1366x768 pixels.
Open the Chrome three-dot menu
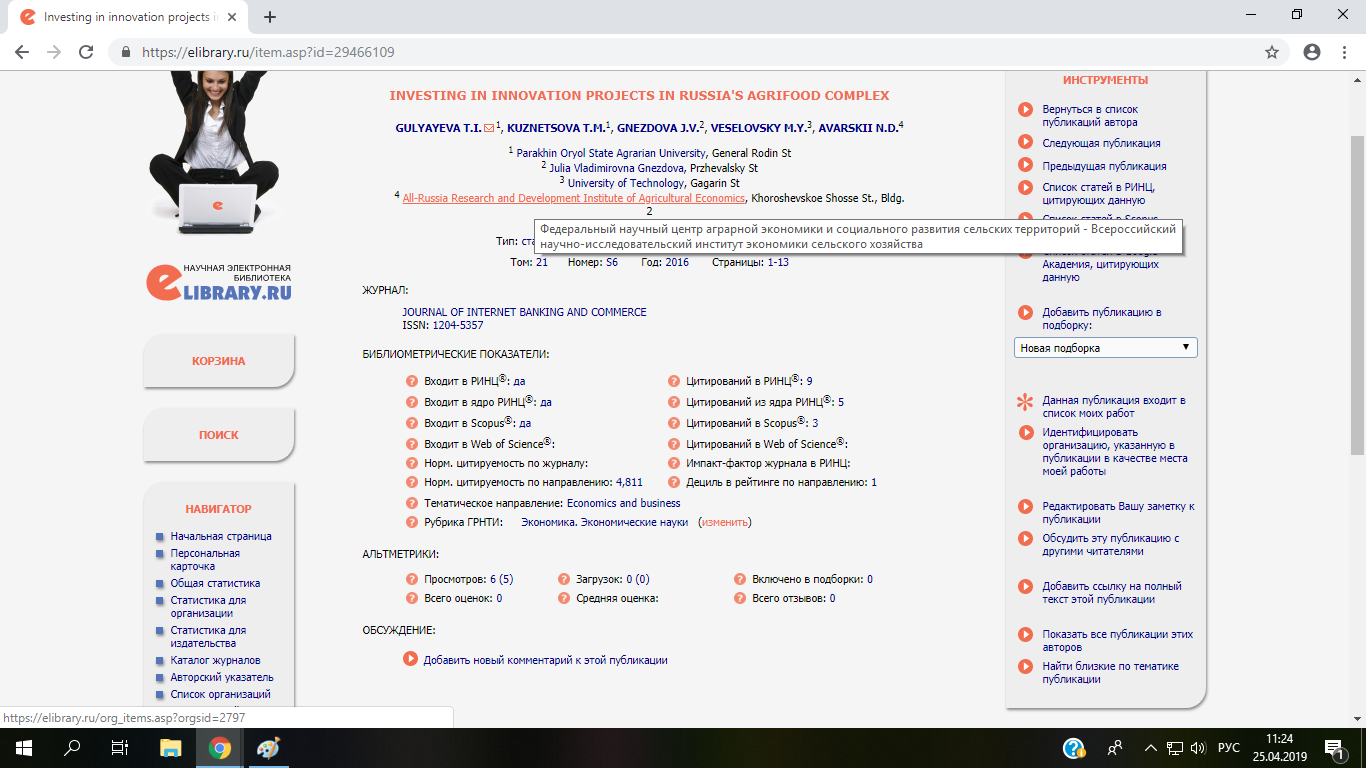click(1344, 52)
